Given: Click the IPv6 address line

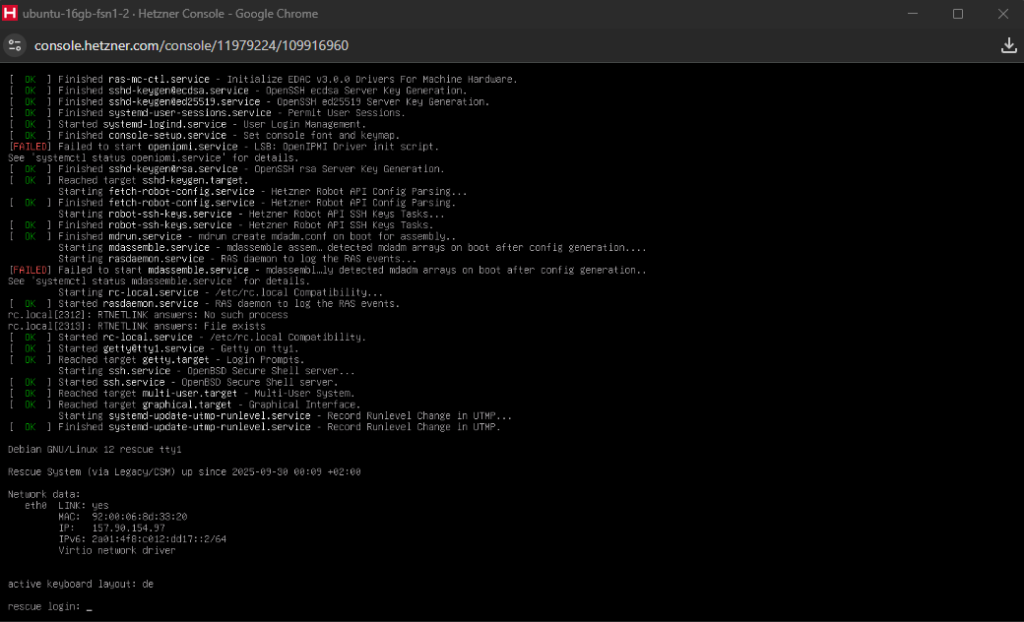Looking at the screenshot, I should [142, 538].
